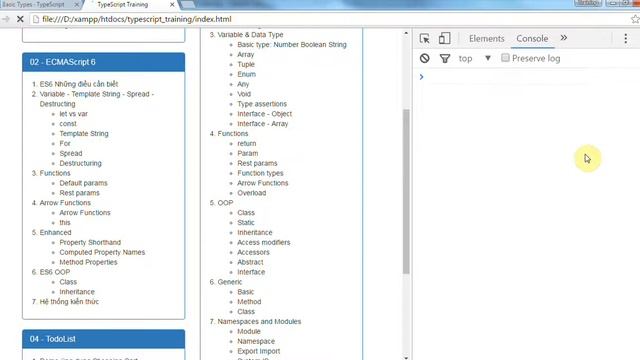Close the TypeScript Training tab

point(172,5)
